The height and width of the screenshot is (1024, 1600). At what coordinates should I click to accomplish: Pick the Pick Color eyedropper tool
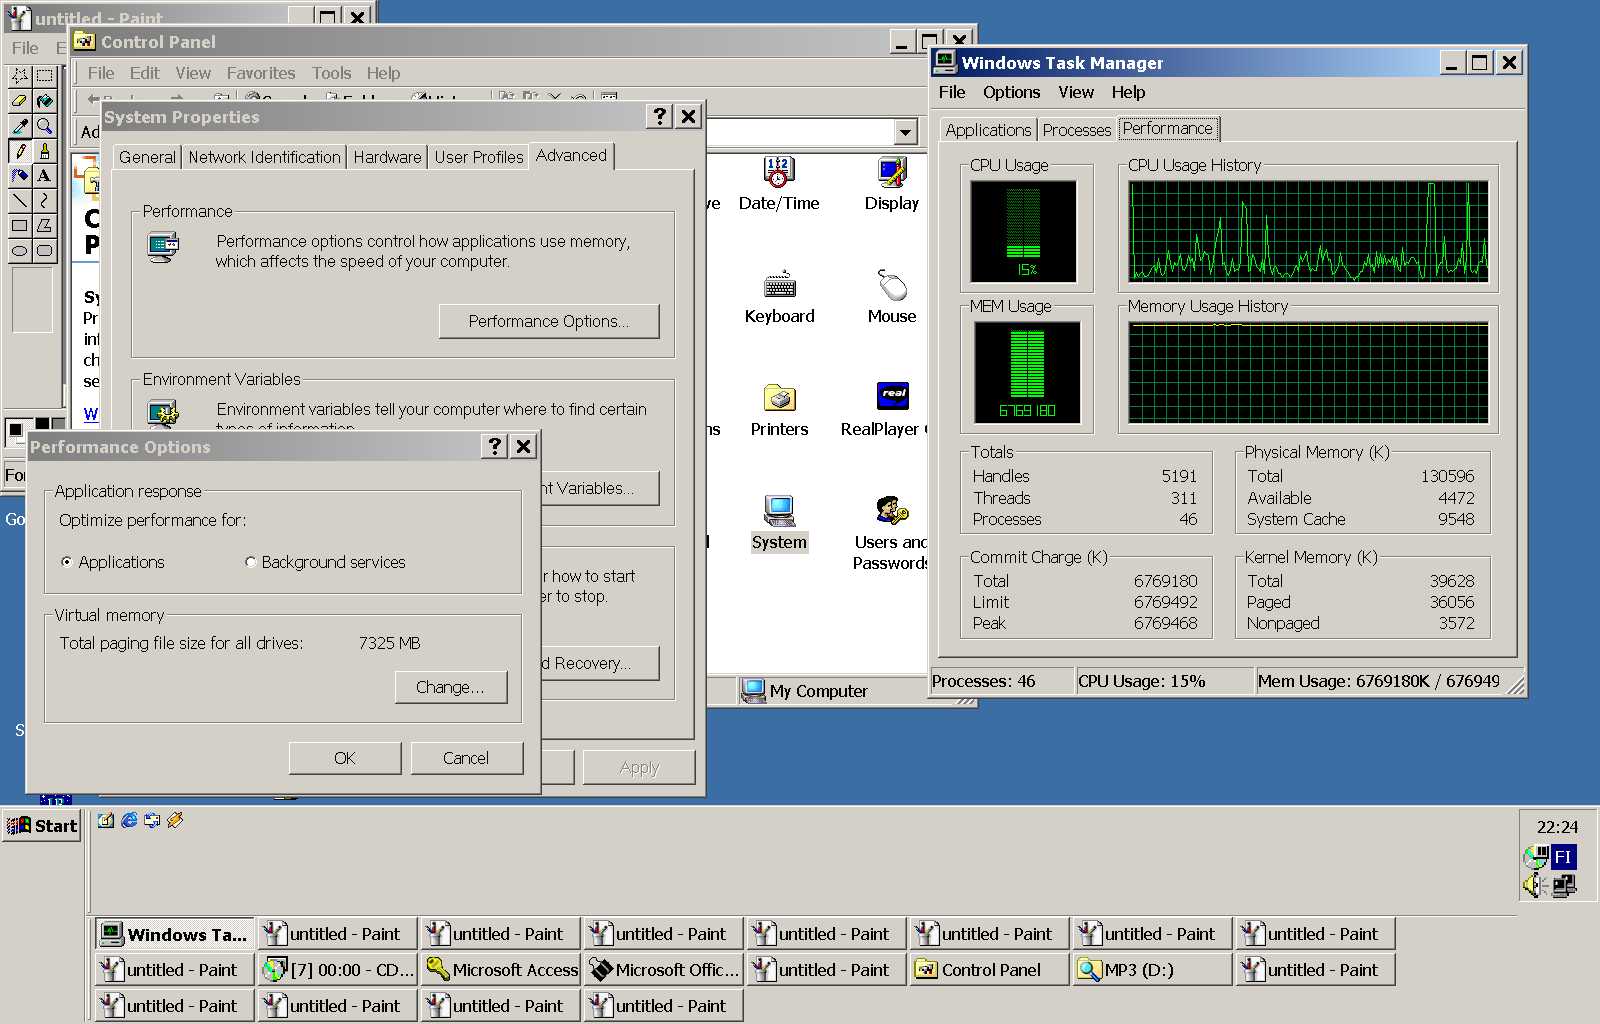click(19, 126)
